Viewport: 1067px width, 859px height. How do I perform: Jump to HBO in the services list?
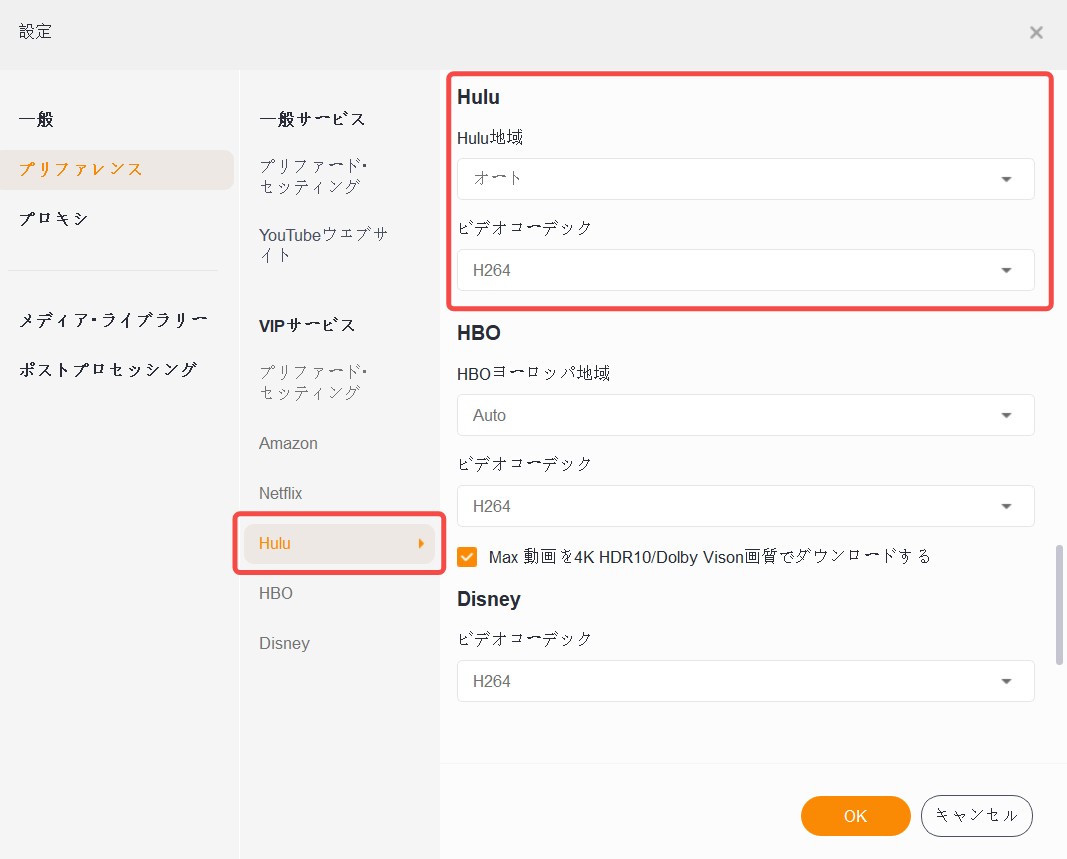(276, 593)
